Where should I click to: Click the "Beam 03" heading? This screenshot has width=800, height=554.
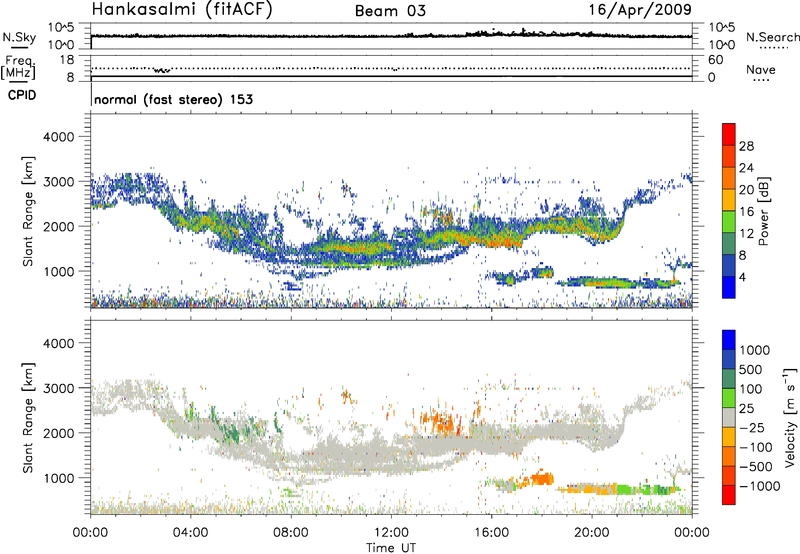tap(390, 11)
